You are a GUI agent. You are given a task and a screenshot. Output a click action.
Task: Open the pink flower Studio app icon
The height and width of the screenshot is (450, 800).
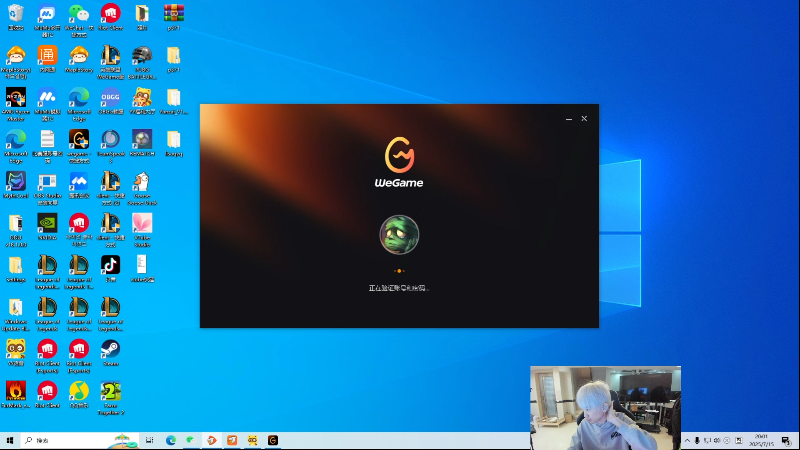(x=142, y=223)
